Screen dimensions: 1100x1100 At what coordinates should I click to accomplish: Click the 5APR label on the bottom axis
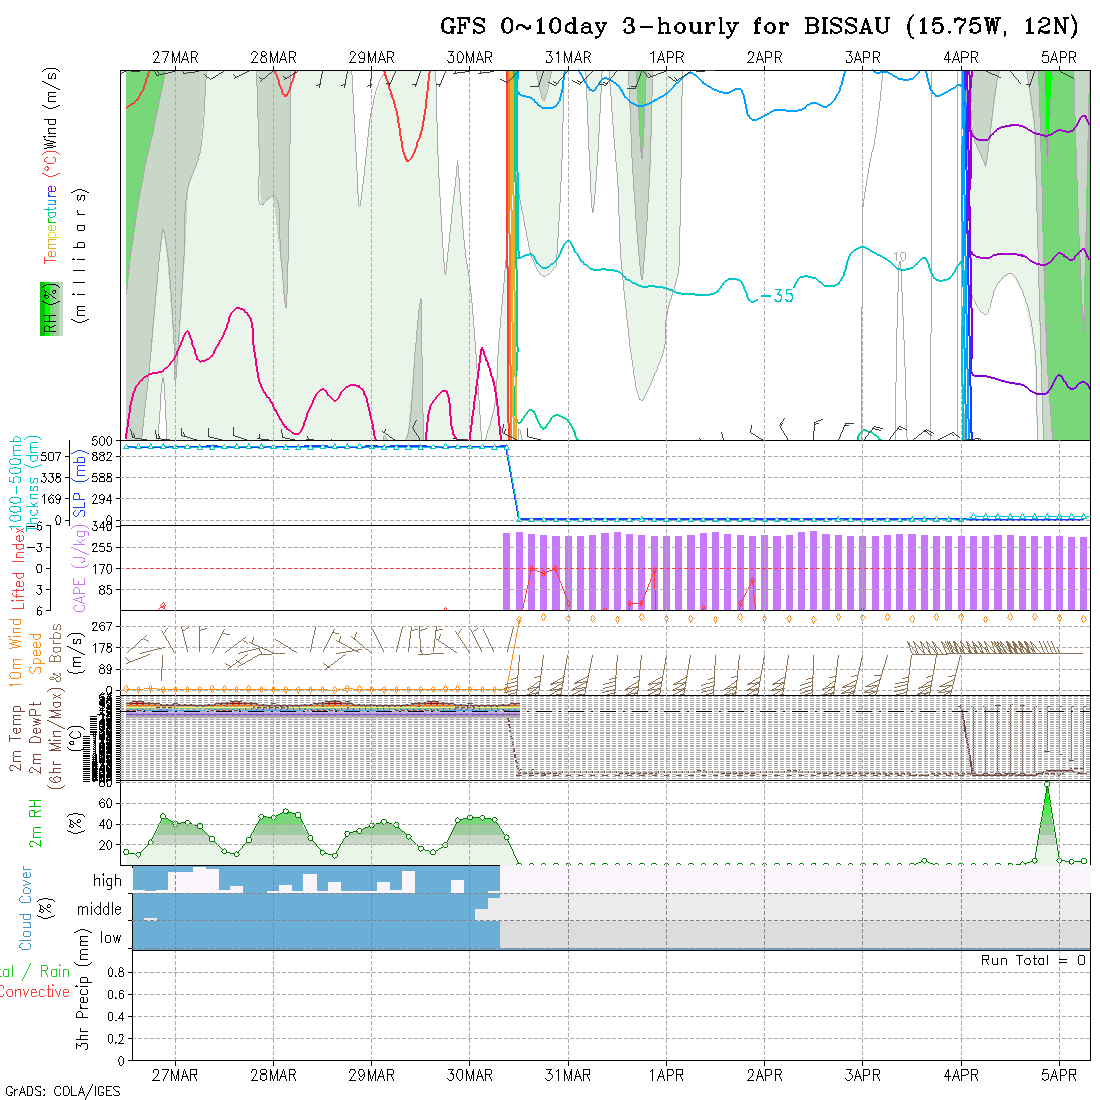[1058, 1075]
